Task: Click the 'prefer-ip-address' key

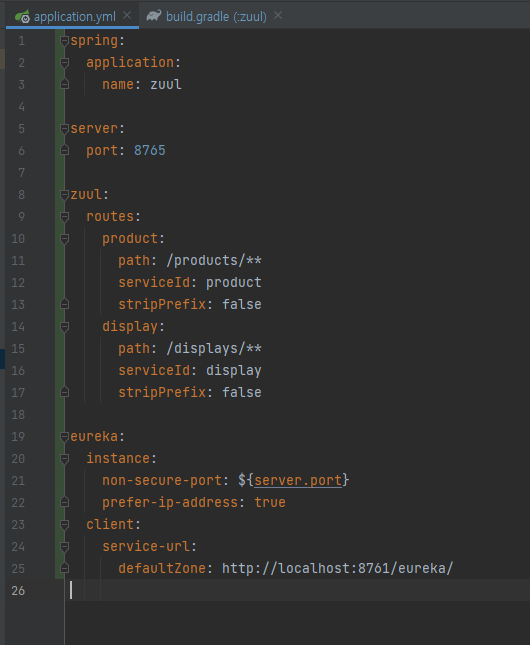Action: pos(170,502)
